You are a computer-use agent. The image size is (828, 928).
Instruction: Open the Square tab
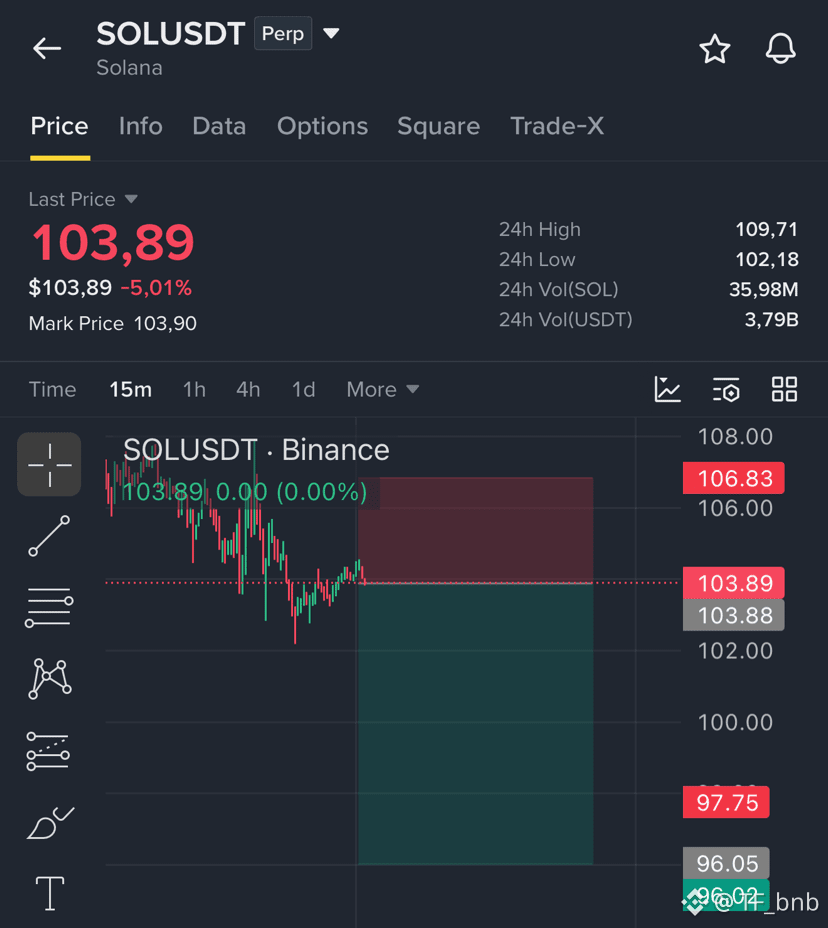pos(439,126)
